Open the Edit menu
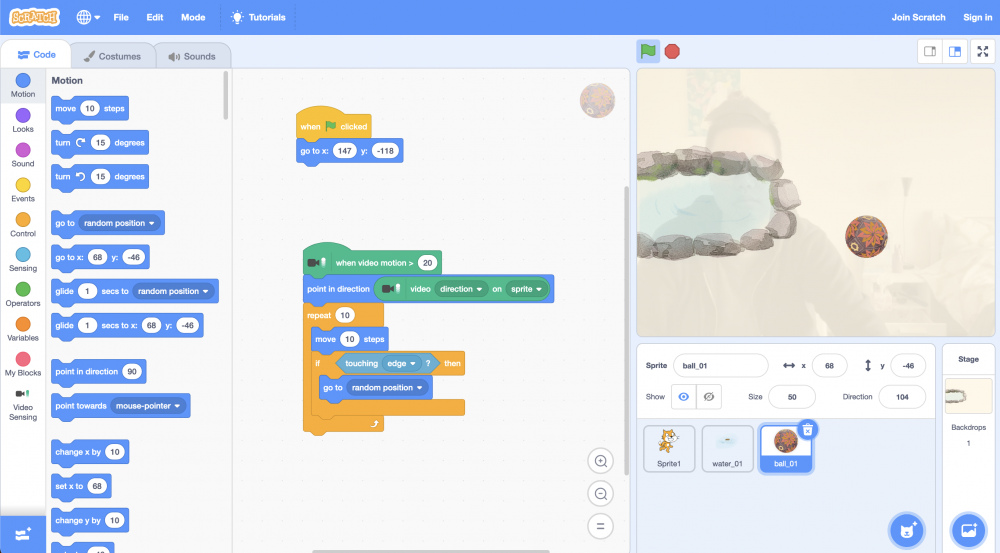Viewport: 1000px width, 553px height. click(x=154, y=17)
